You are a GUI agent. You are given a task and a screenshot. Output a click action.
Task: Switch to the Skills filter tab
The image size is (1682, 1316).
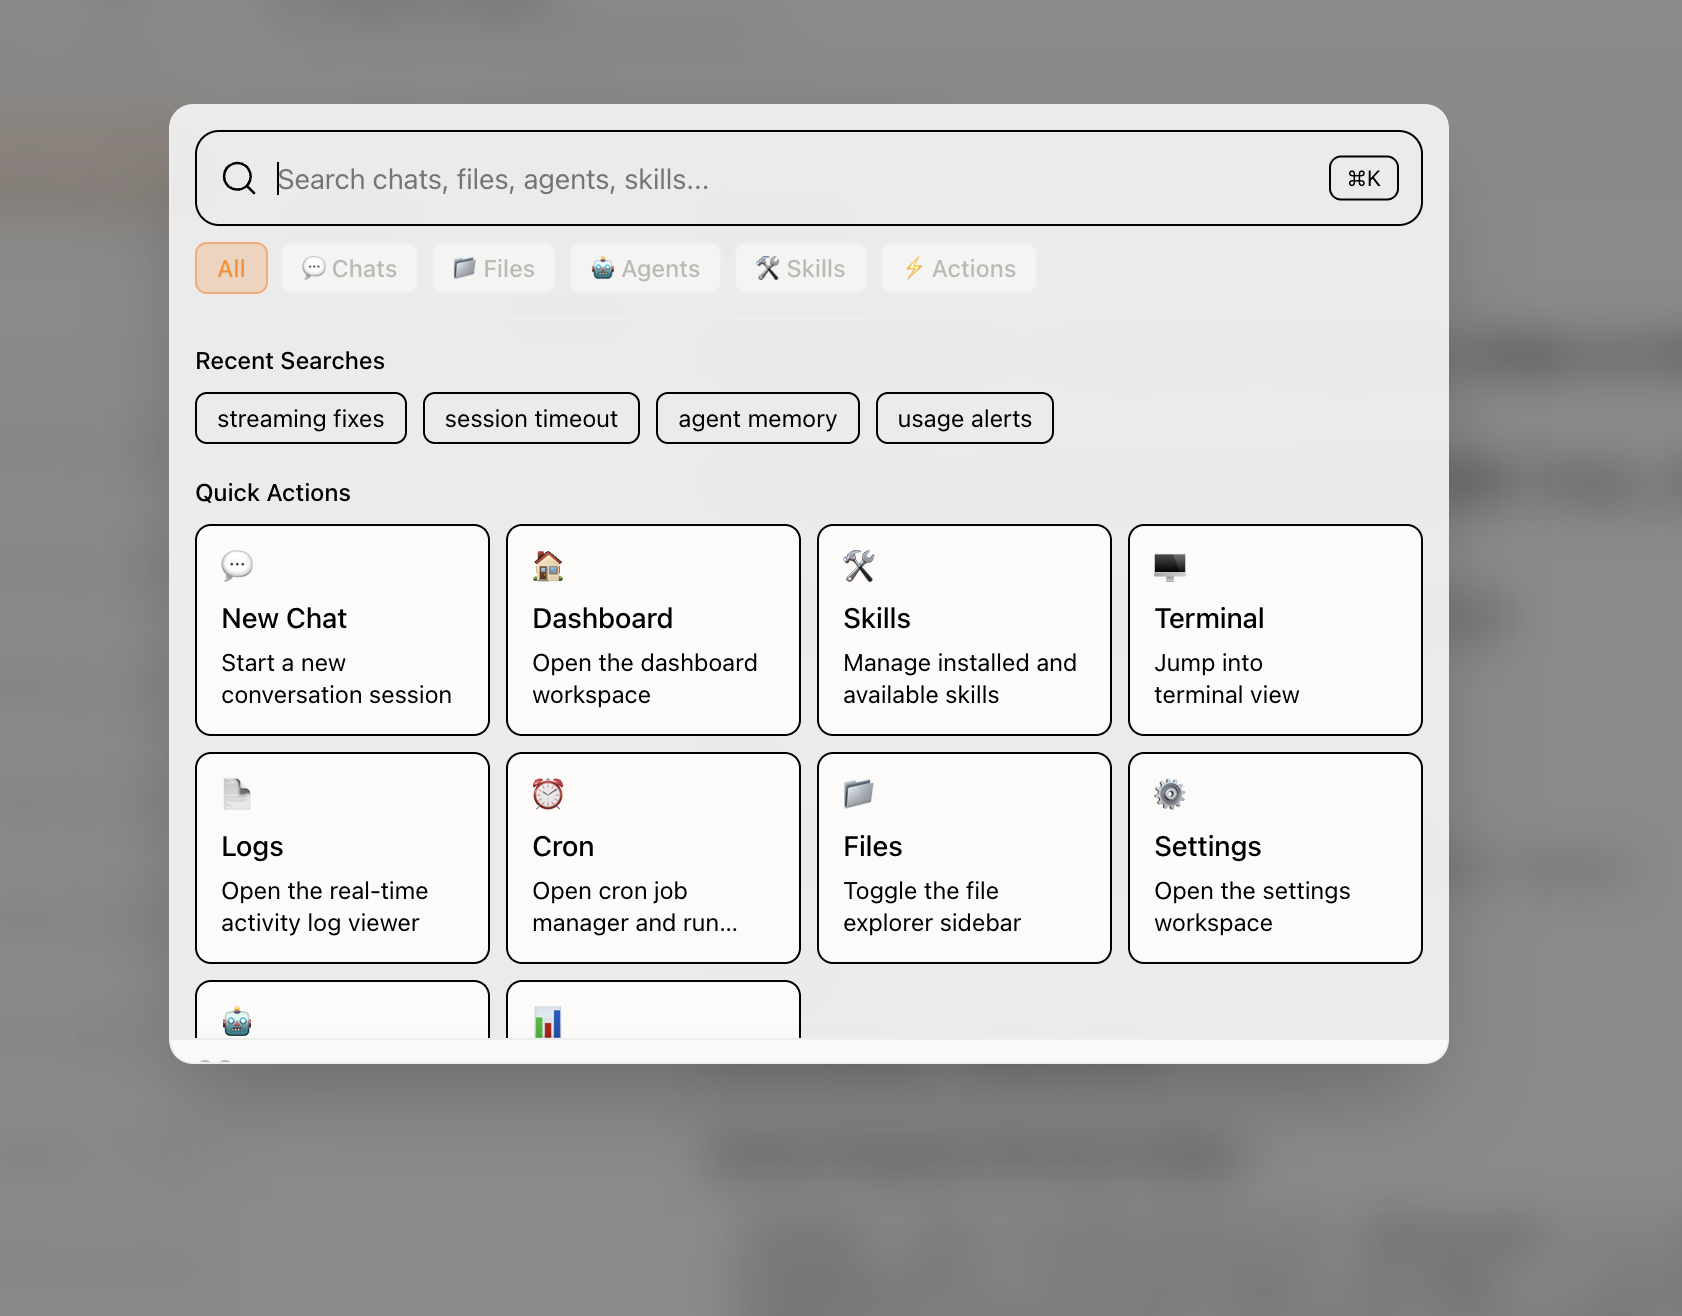coord(801,268)
